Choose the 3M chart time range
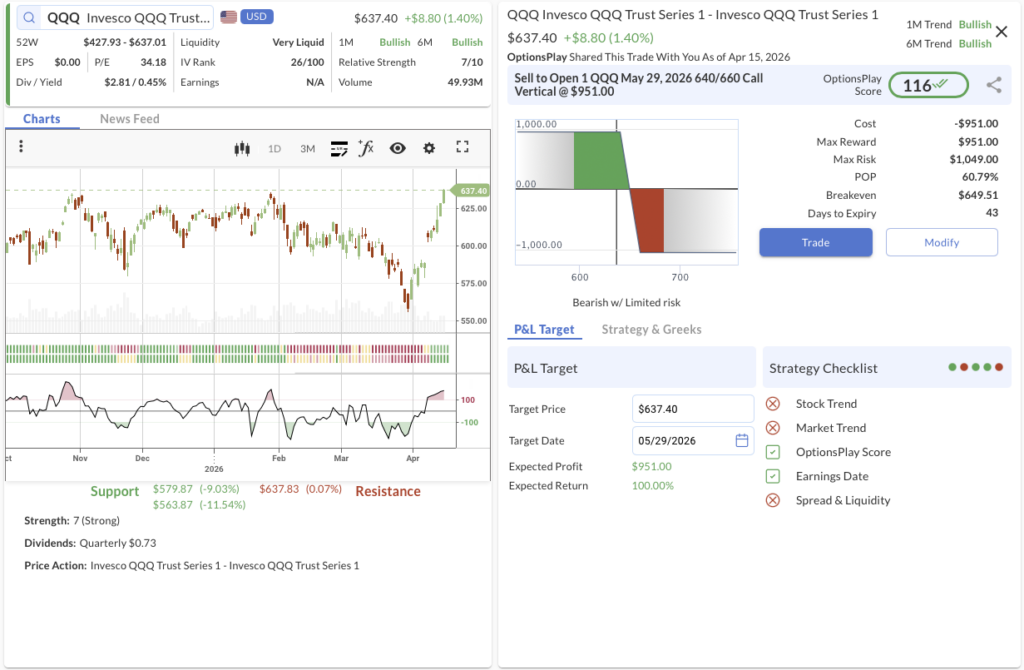1024x670 pixels. pos(307,148)
